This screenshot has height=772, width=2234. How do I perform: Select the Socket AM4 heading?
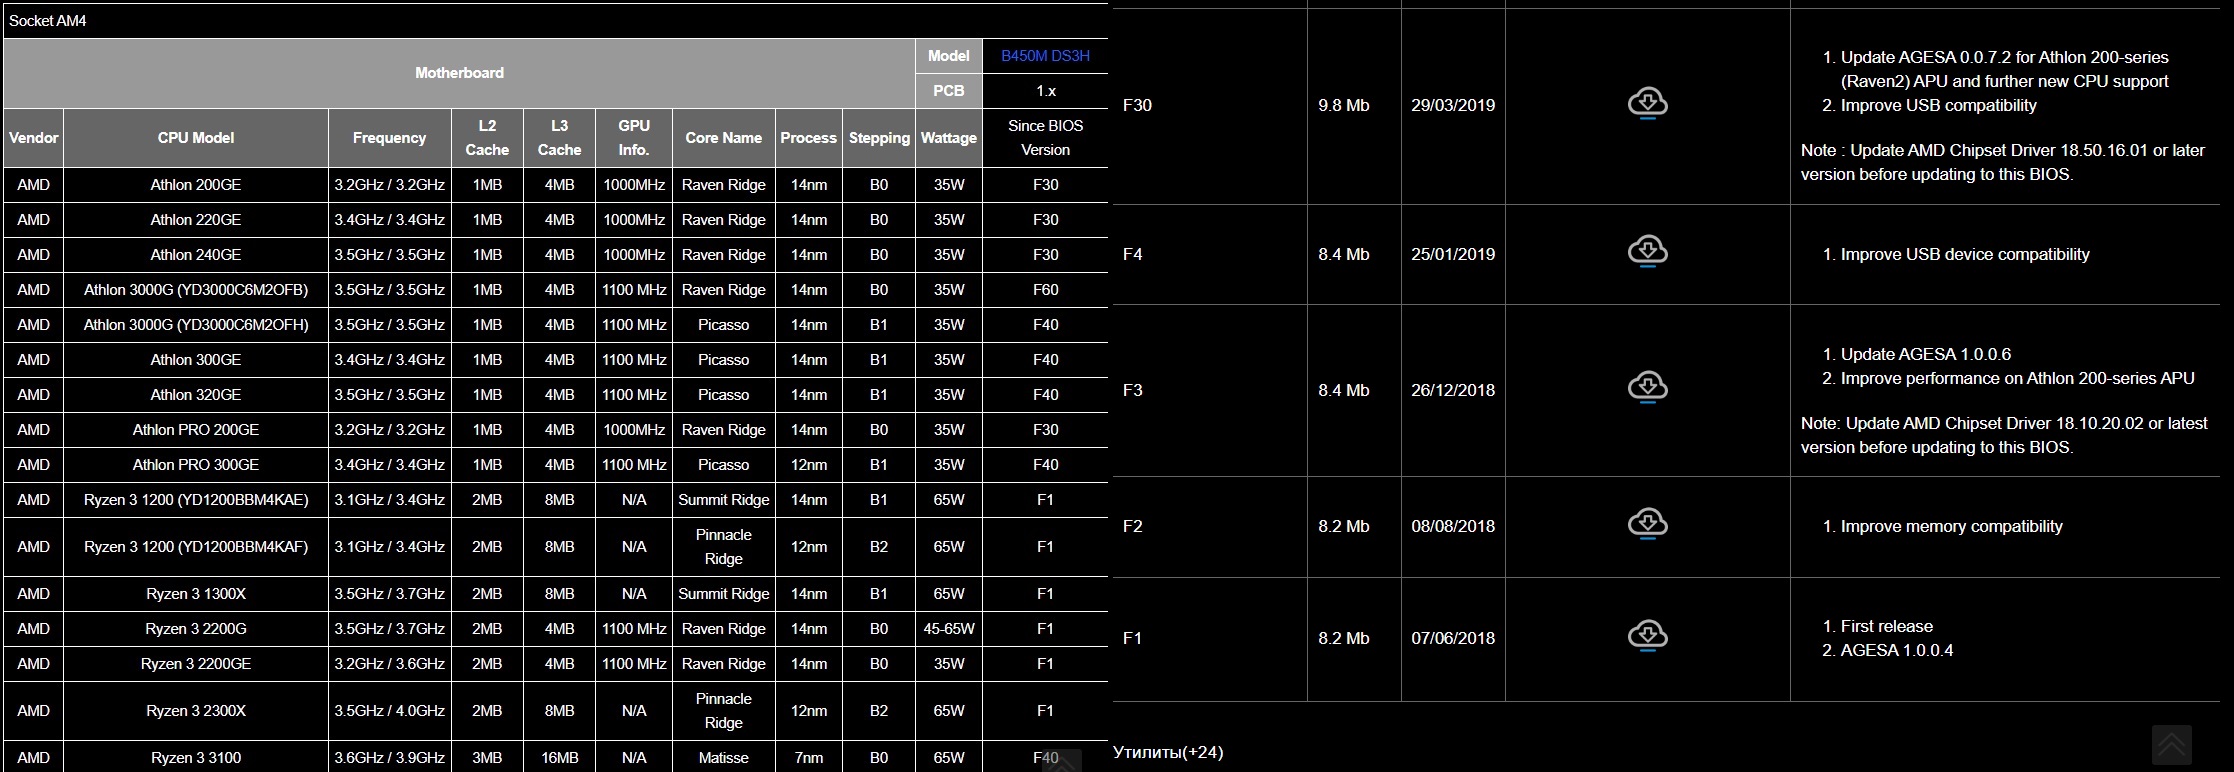48,20
